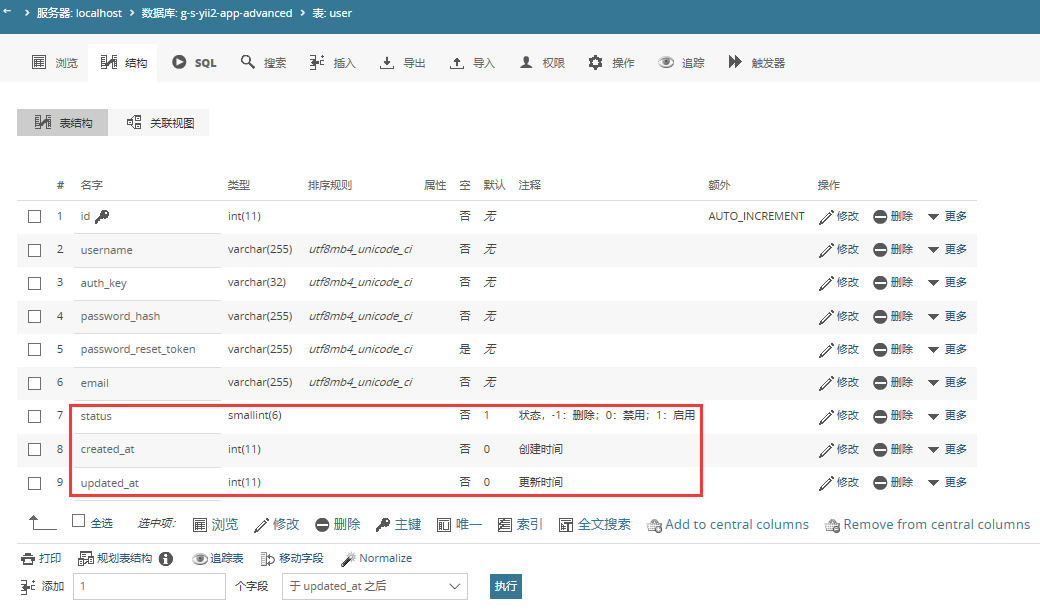
Task: Open the 于 updated_at 之后 position dropdown
Action: click(374, 587)
